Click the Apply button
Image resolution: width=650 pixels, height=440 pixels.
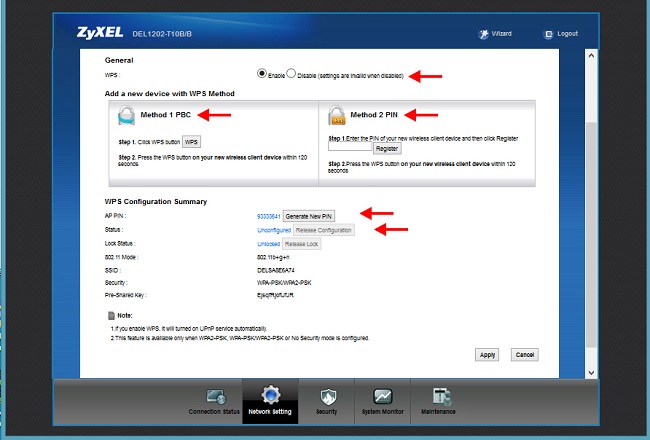coord(487,355)
